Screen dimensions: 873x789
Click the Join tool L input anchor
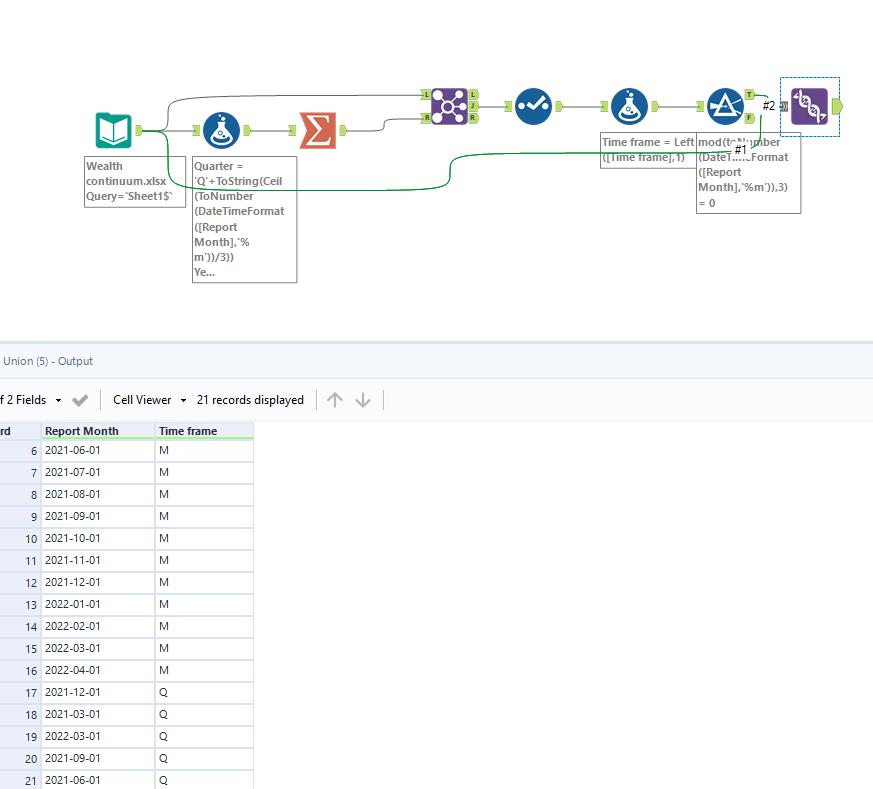426,95
